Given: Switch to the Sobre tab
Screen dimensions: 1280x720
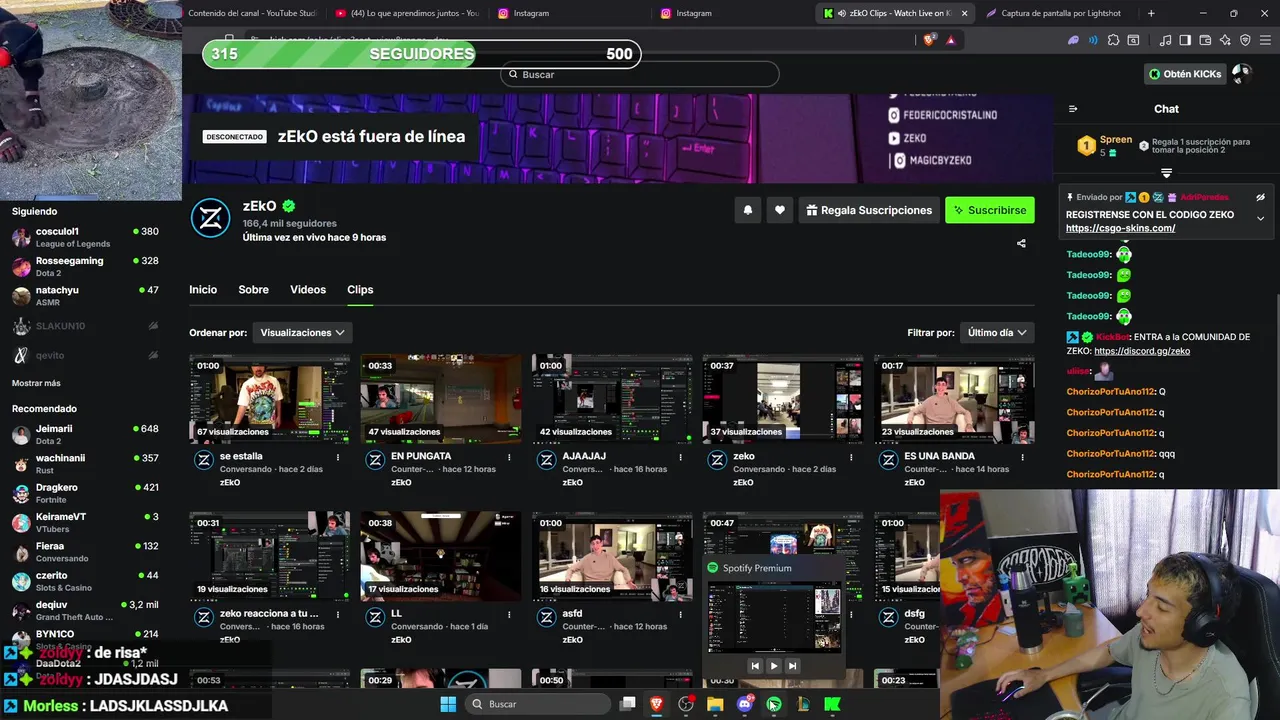Looking at the screenshot, I should tap(253, 290).
